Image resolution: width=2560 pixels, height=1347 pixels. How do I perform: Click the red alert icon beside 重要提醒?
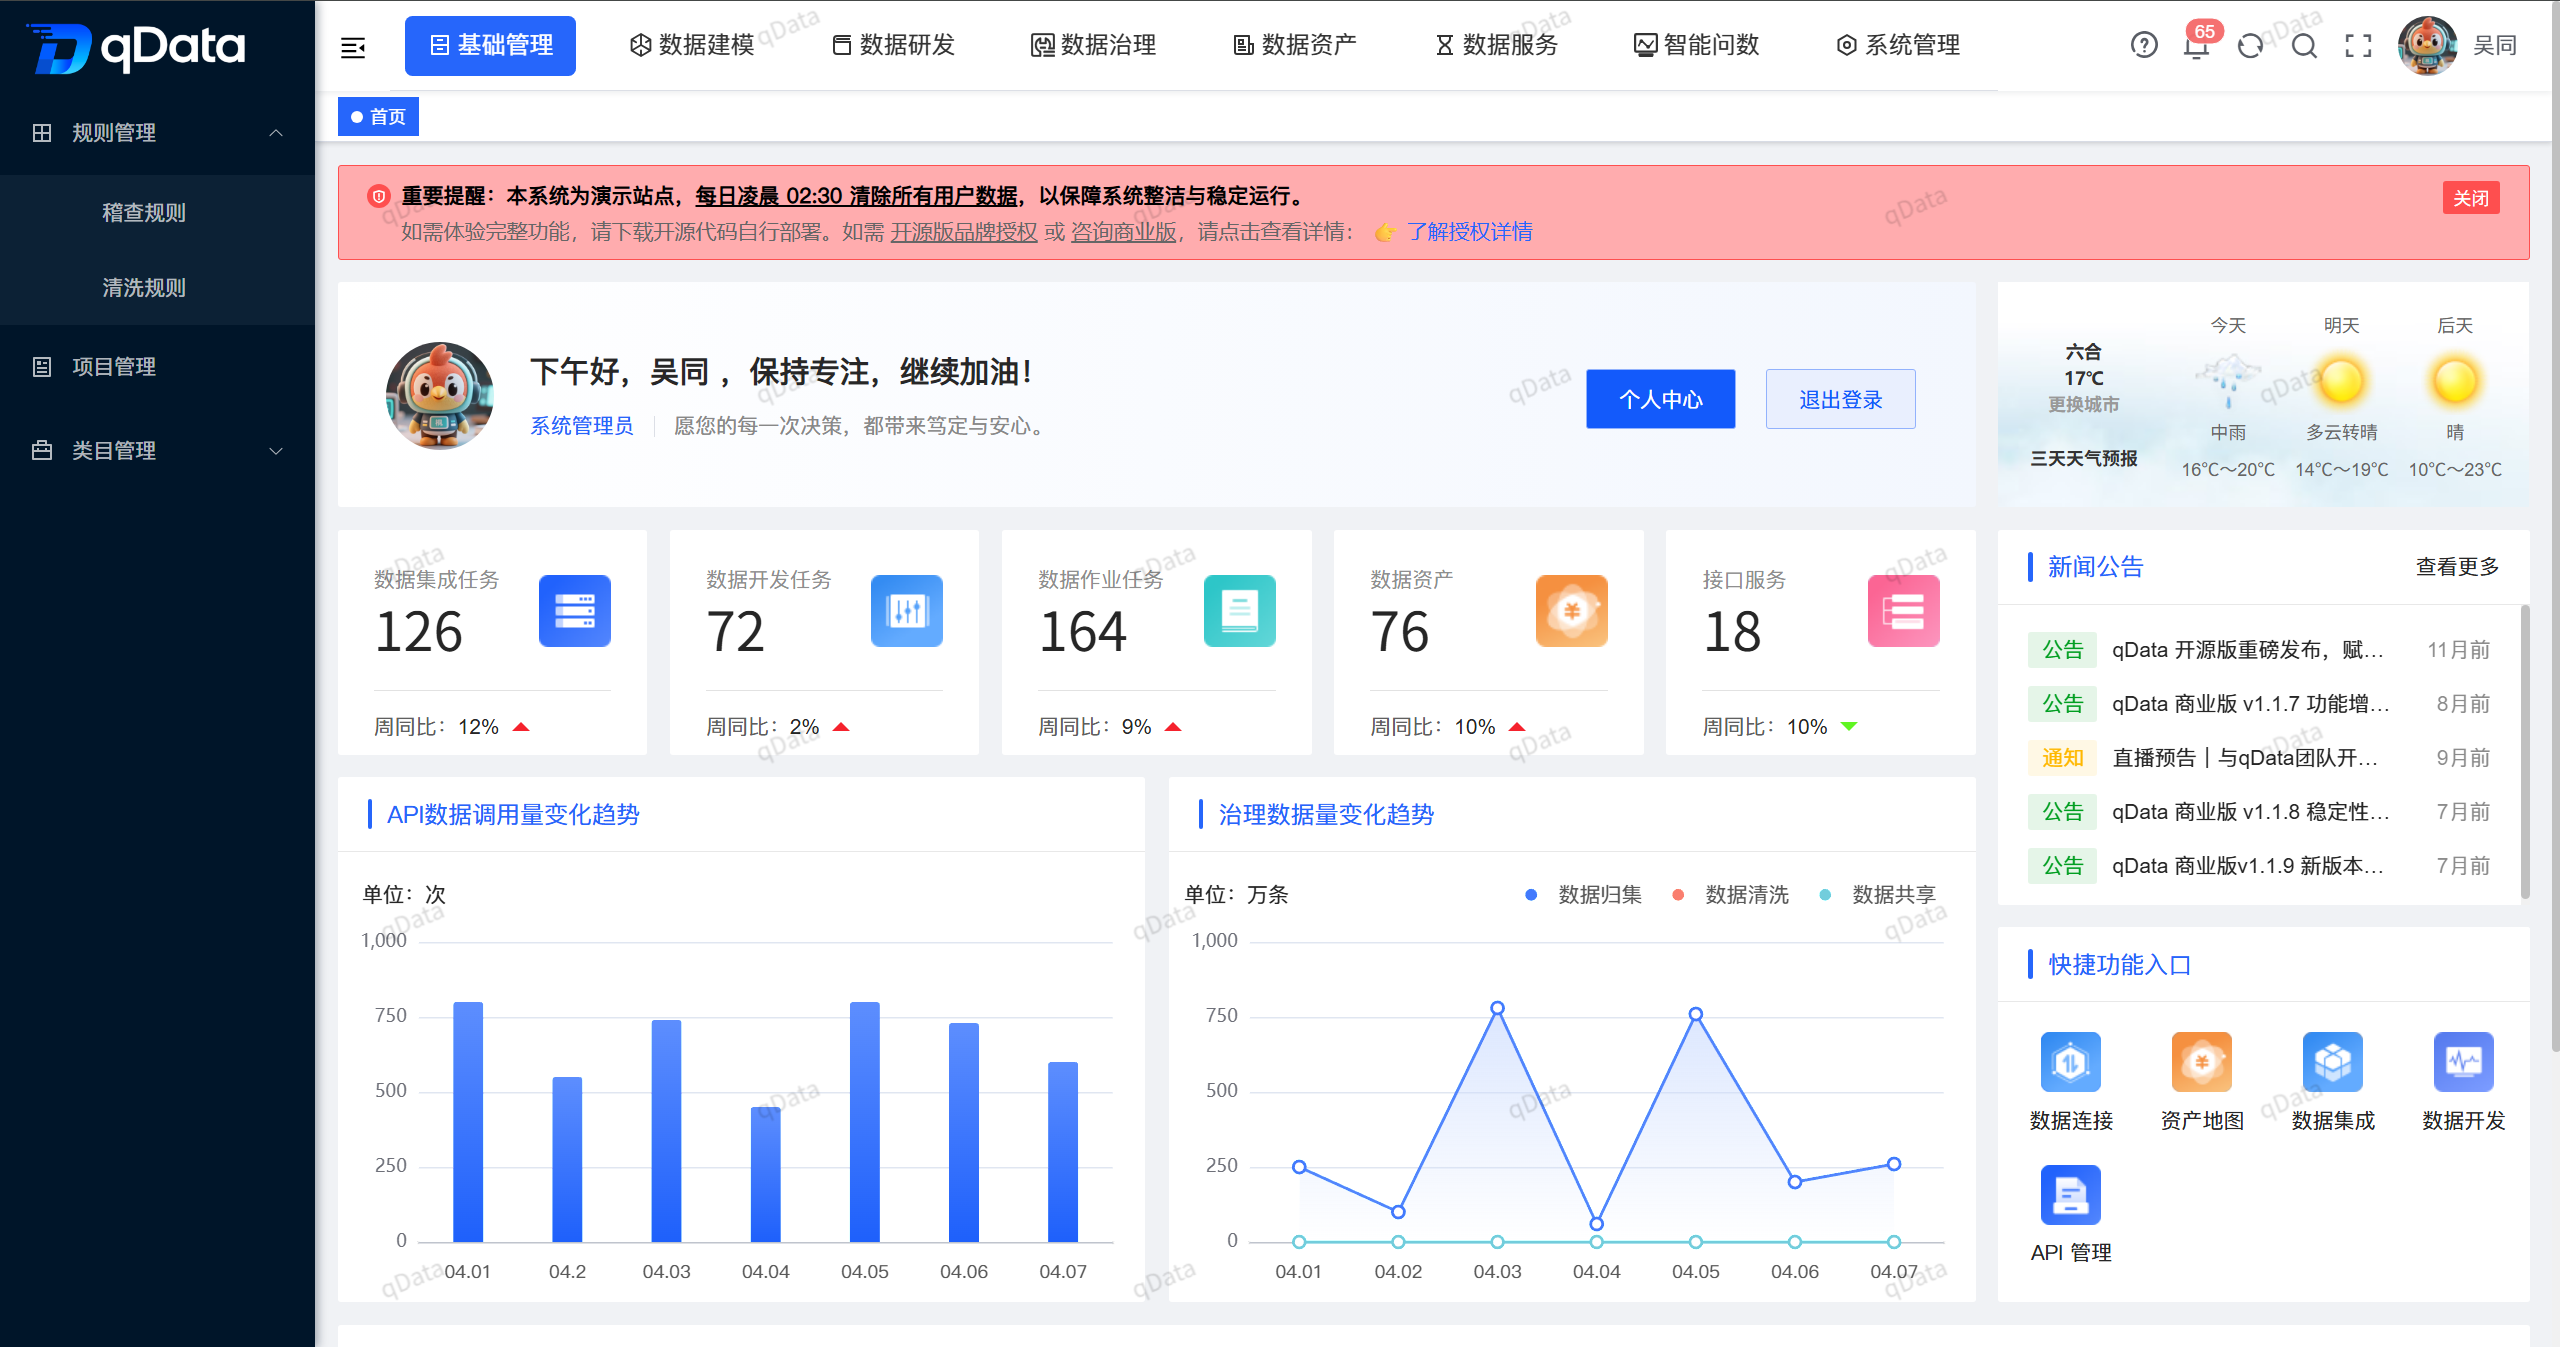pos(379,196)
